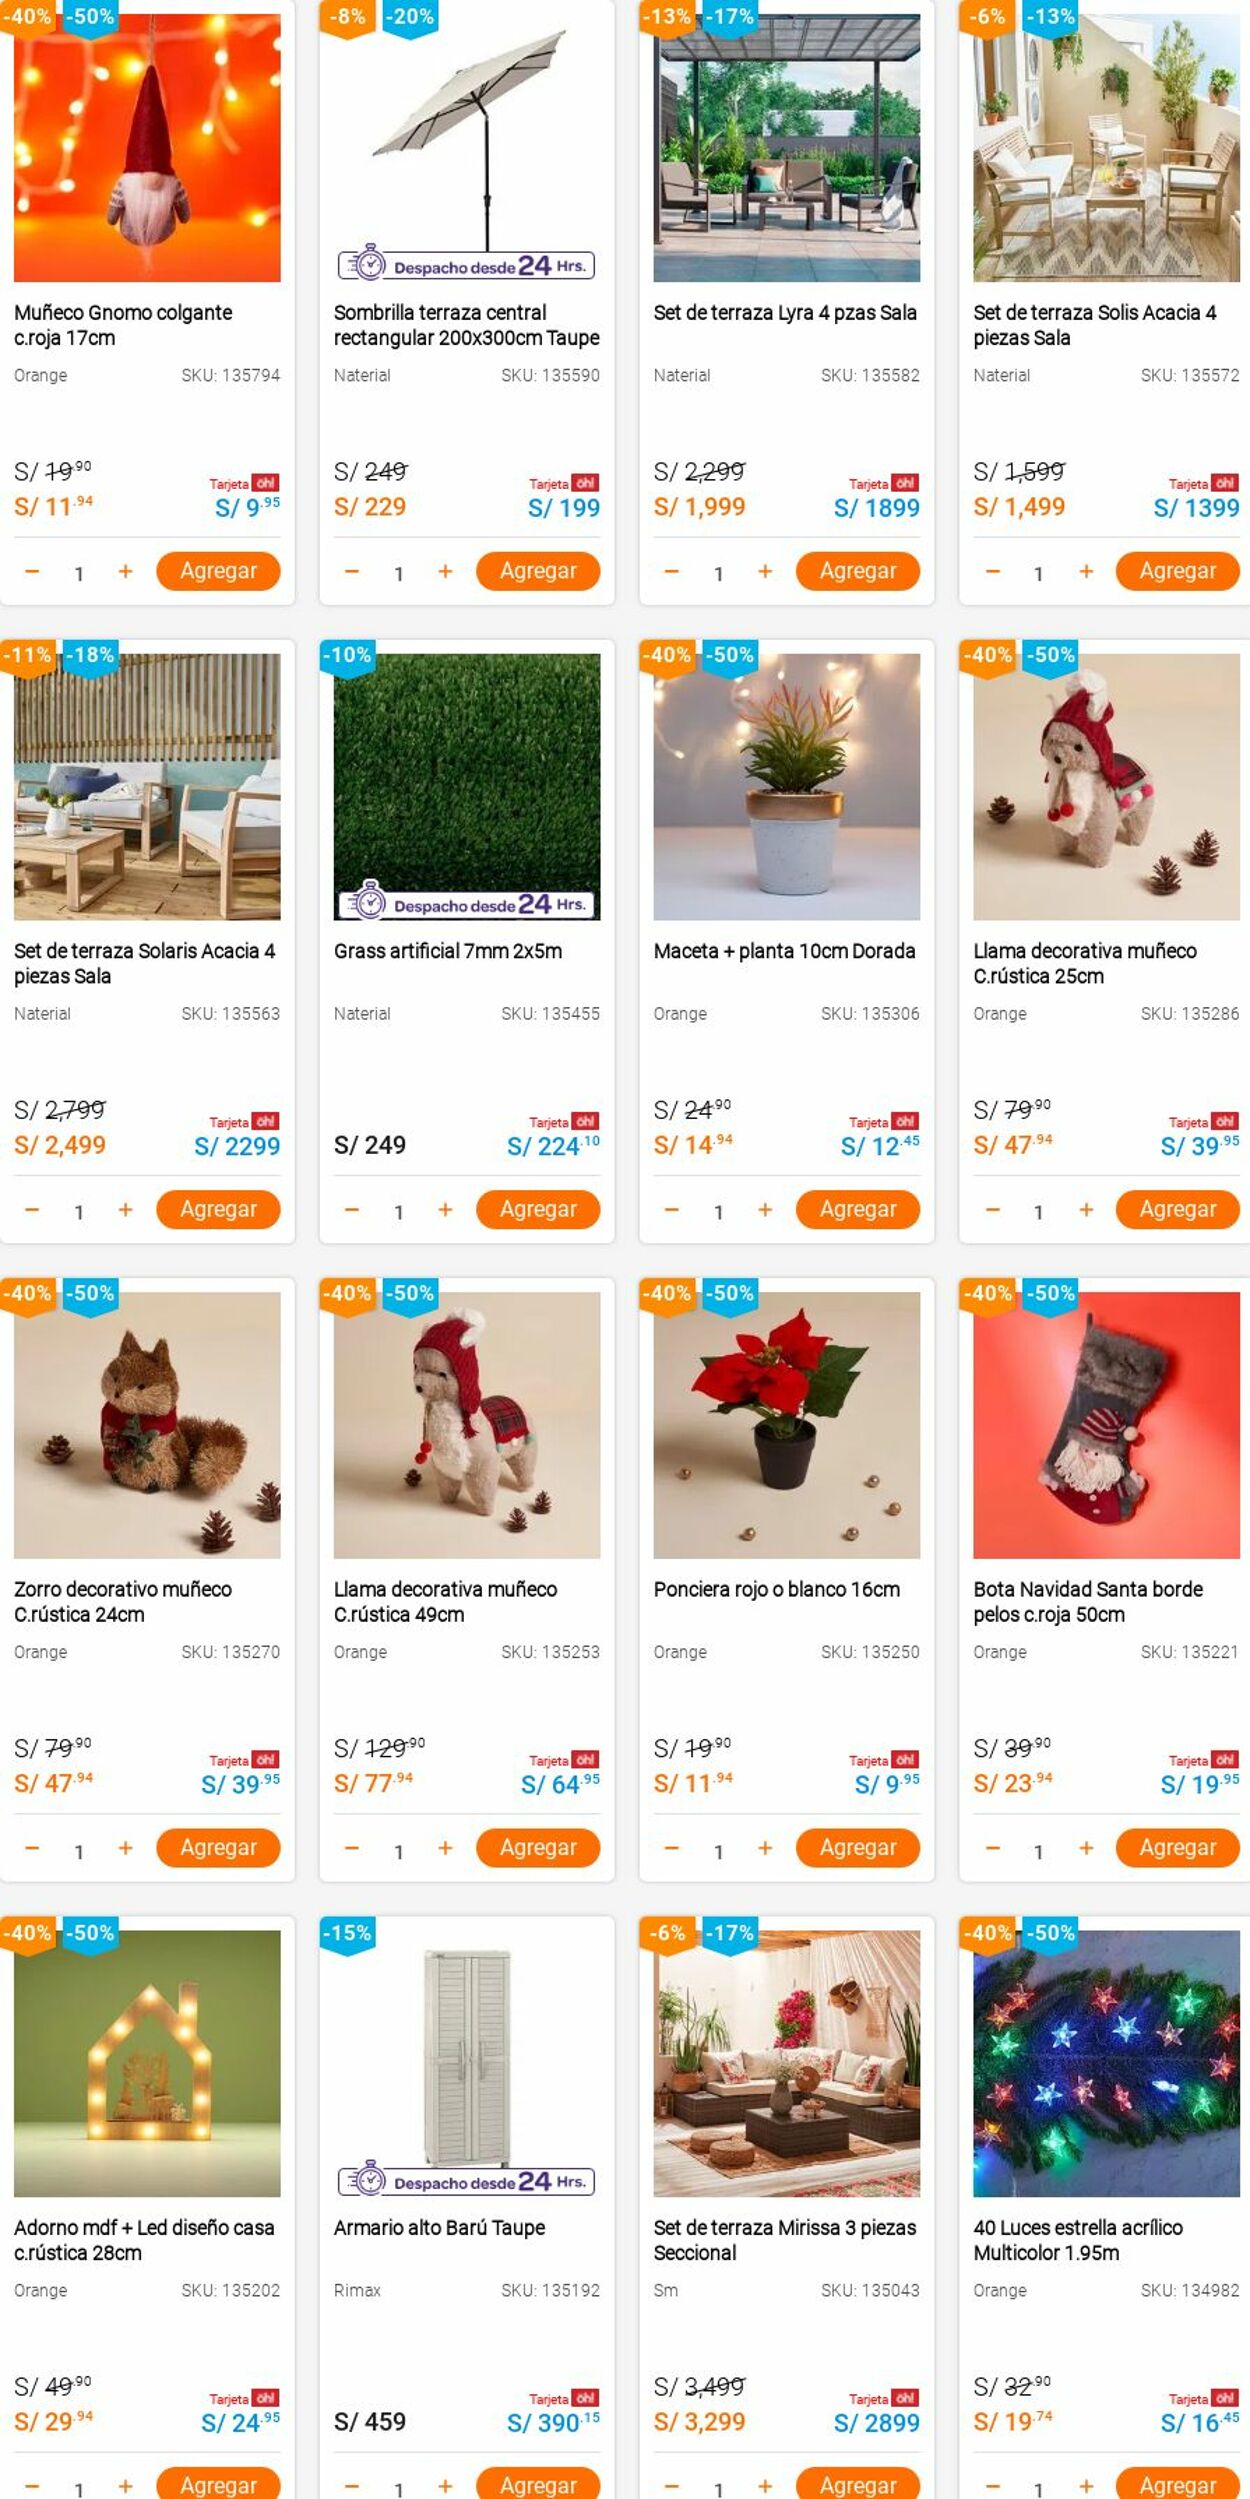Open Zorro decorativo muñeco product title
The width and height of the screenshot is (1250, 2499).
click(x=123, y=1601)
